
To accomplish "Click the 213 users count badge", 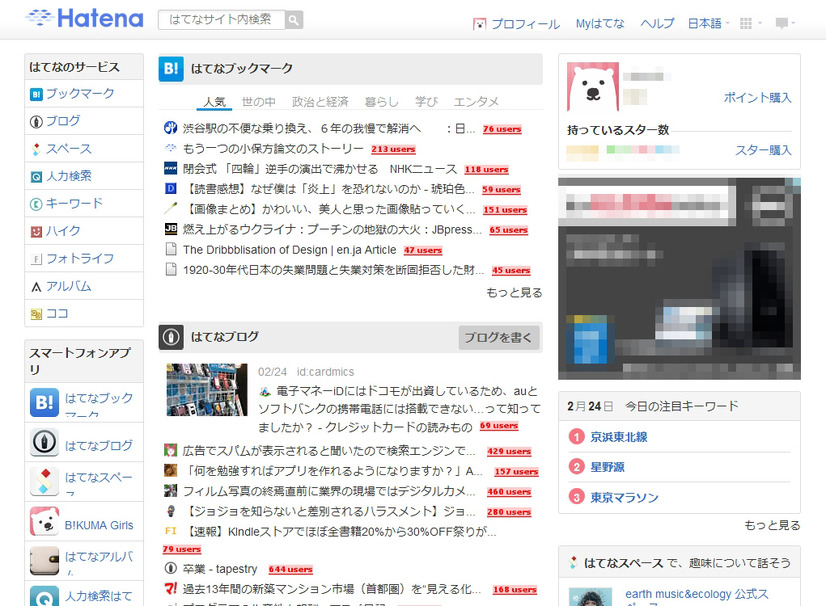I will 394,149.
